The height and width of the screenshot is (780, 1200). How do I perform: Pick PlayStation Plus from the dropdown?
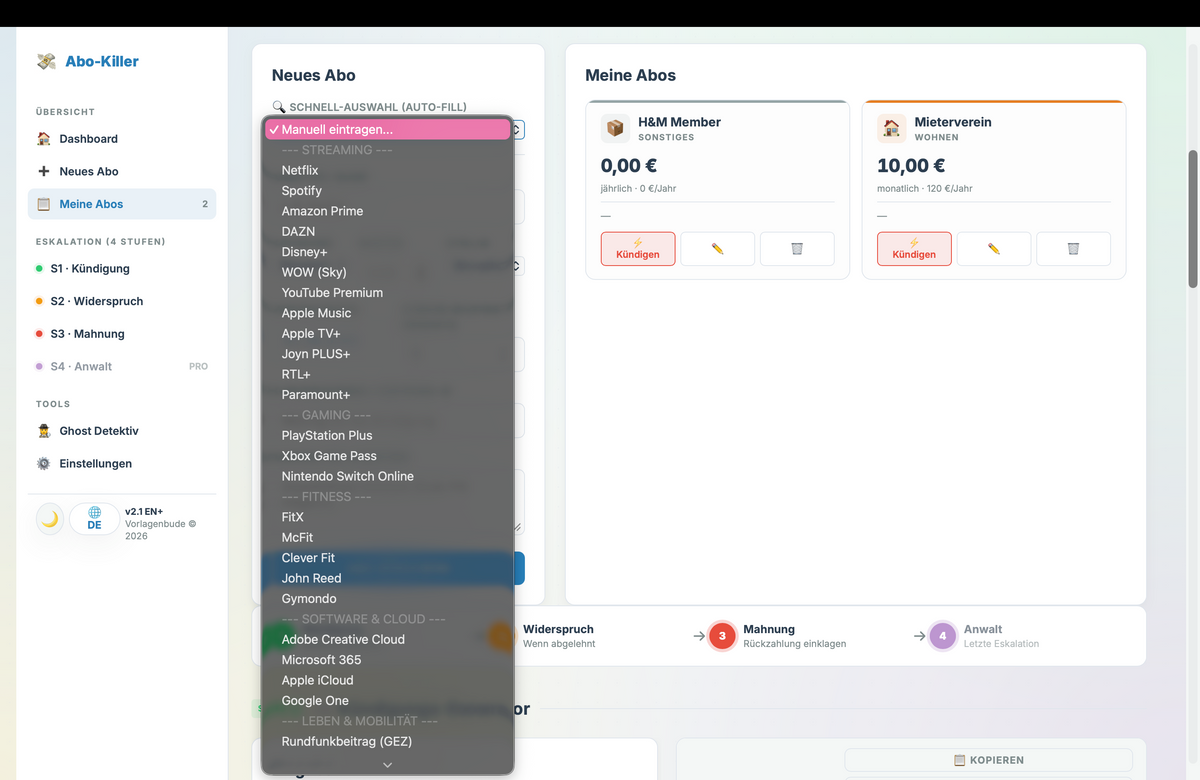[388, 435]
